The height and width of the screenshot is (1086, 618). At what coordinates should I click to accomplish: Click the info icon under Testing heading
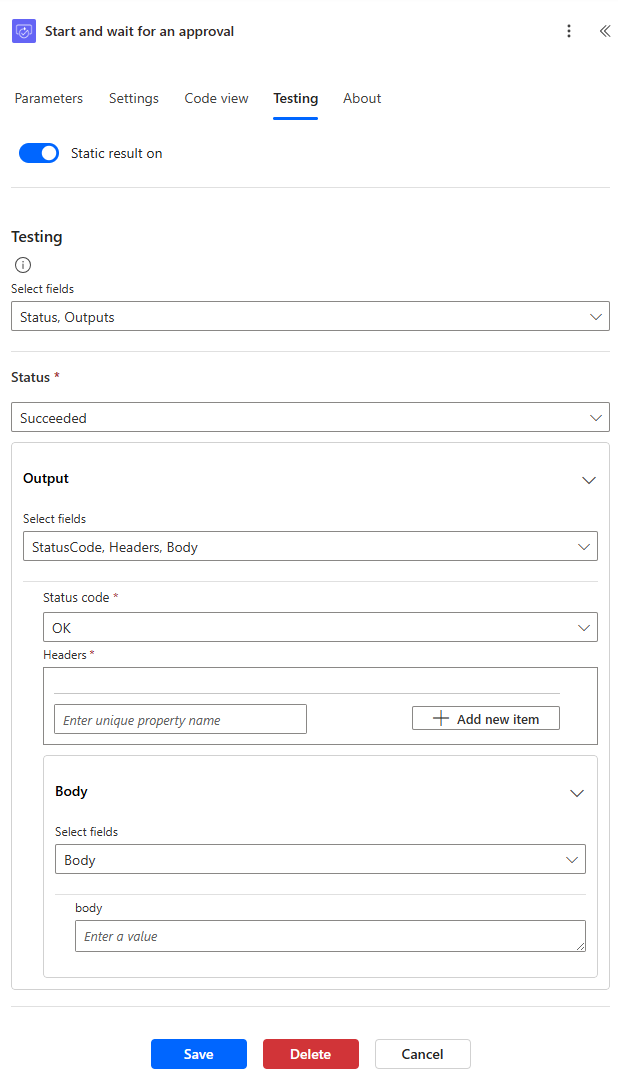click(22, 264)
